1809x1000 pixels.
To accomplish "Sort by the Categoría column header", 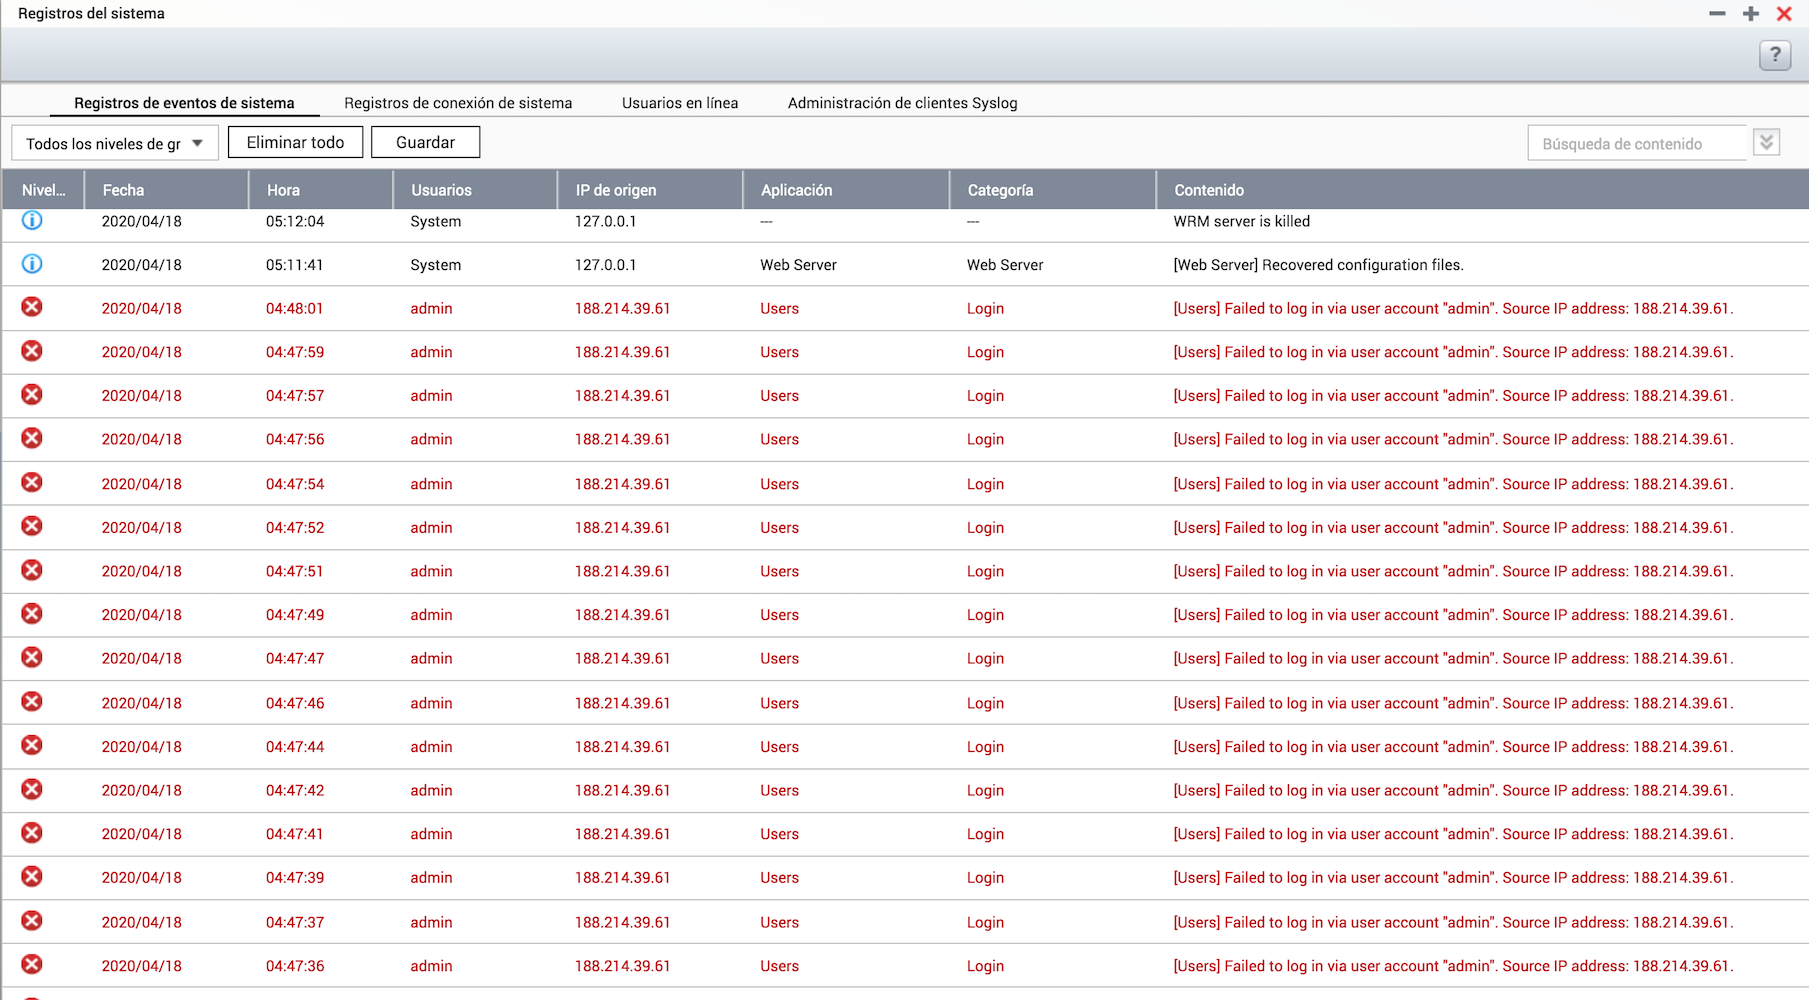I will 1000,190.
